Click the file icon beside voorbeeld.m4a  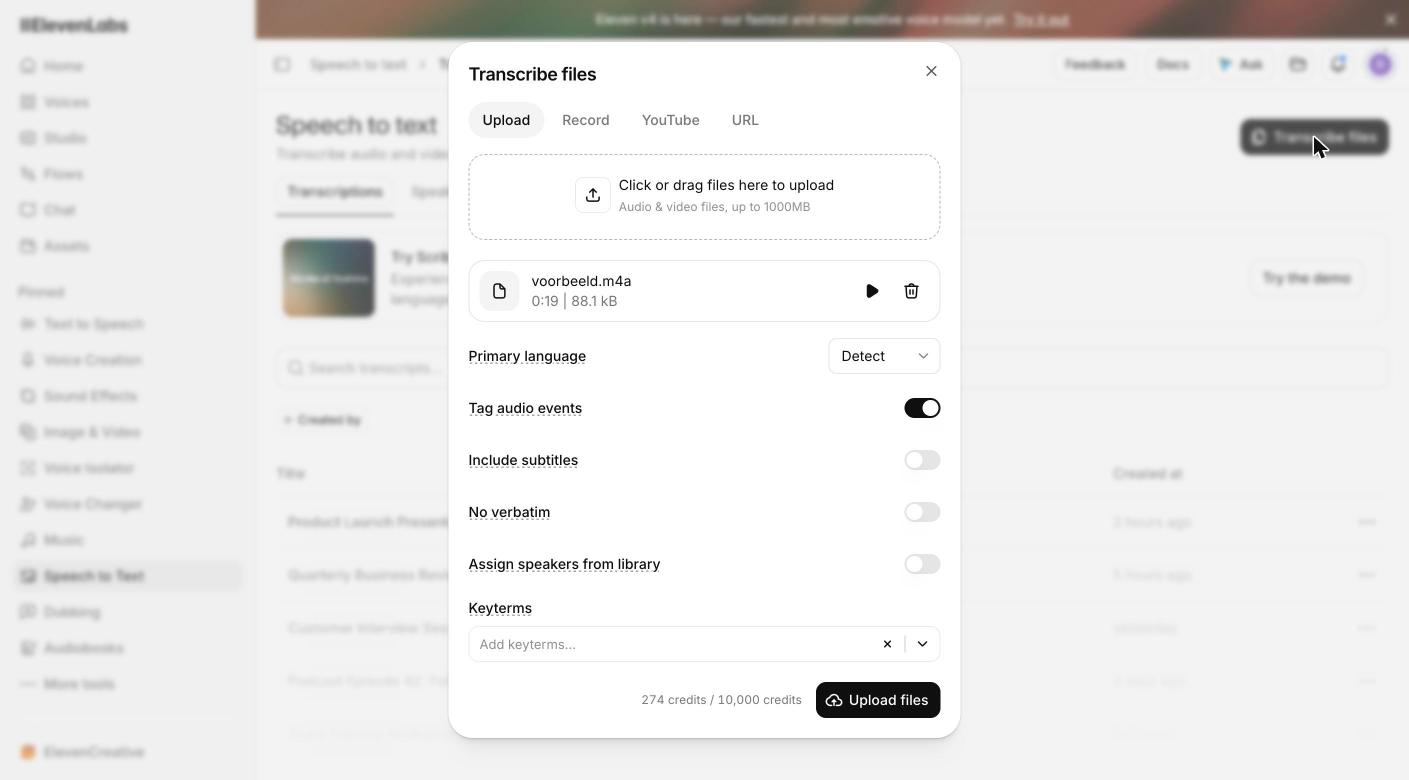coord(499,291)
